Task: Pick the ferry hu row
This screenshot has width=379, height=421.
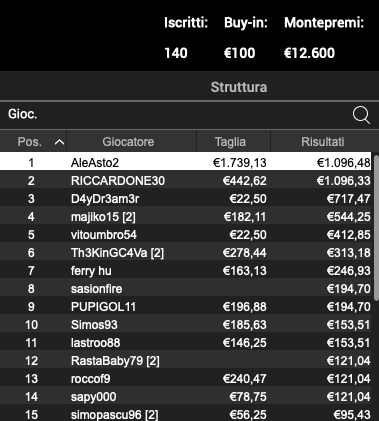Action: (x=186, y=271)
